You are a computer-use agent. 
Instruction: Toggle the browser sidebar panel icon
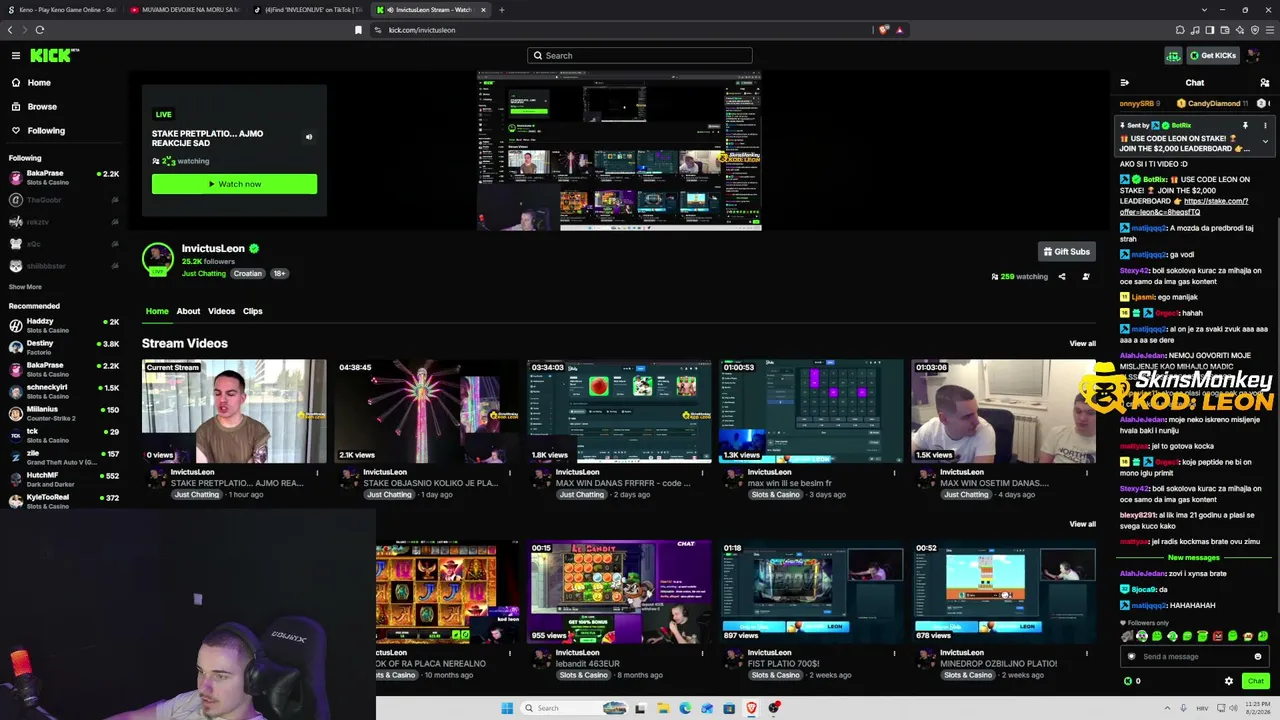coord(1210,30)
